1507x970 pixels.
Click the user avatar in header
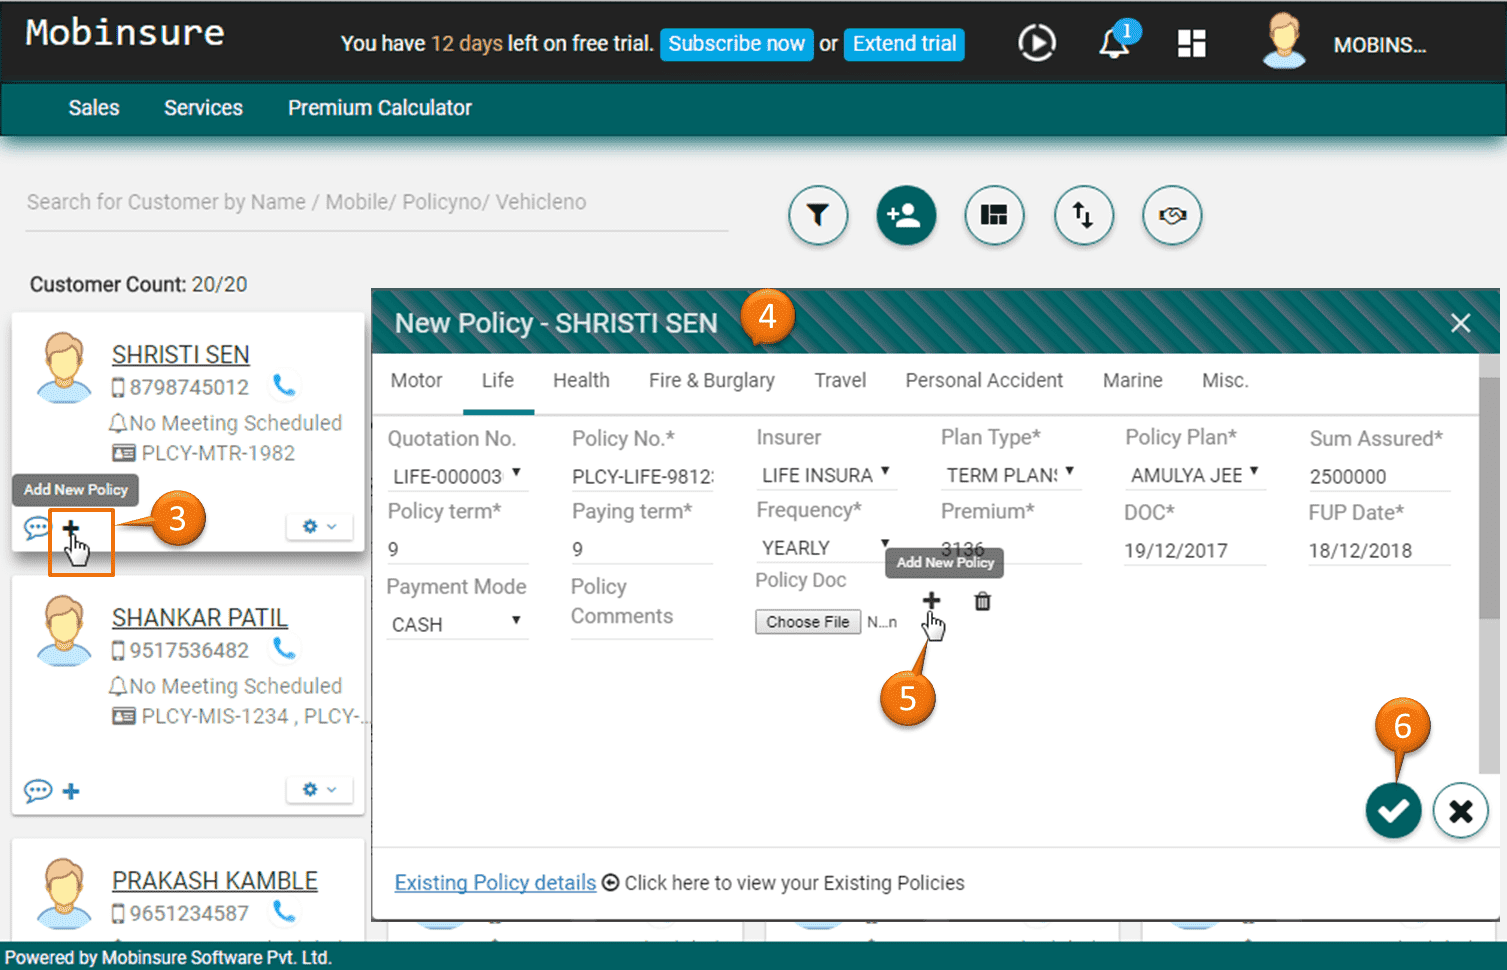(1284, 41)
